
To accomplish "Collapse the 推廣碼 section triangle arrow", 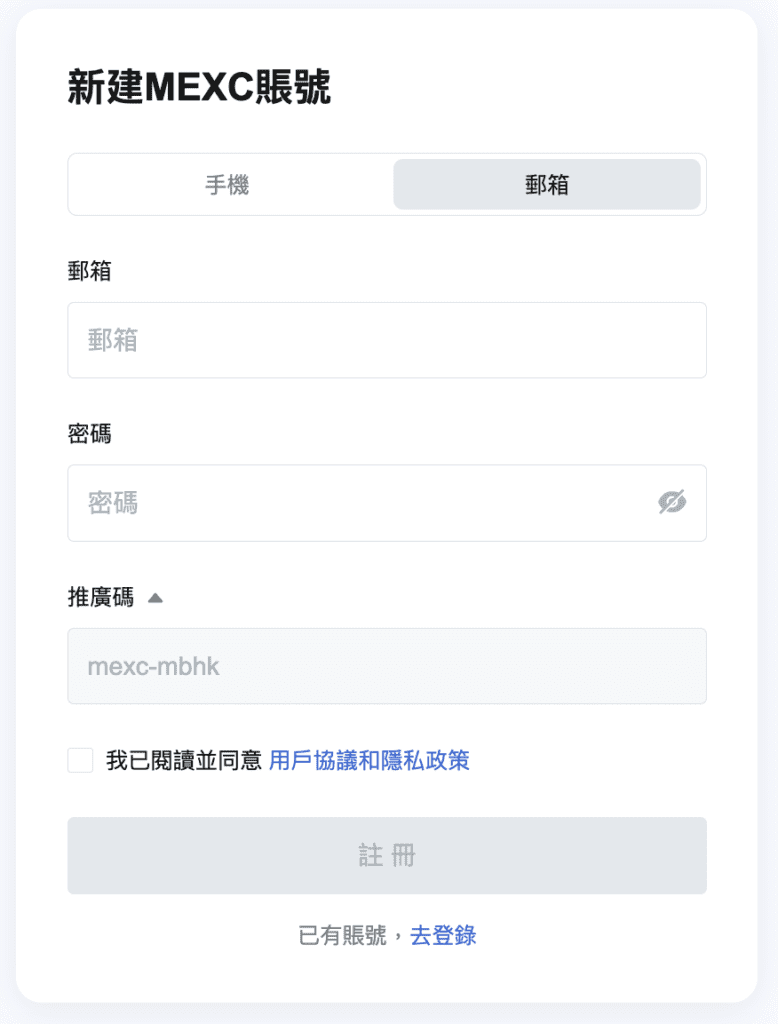I will click(155, 598).
